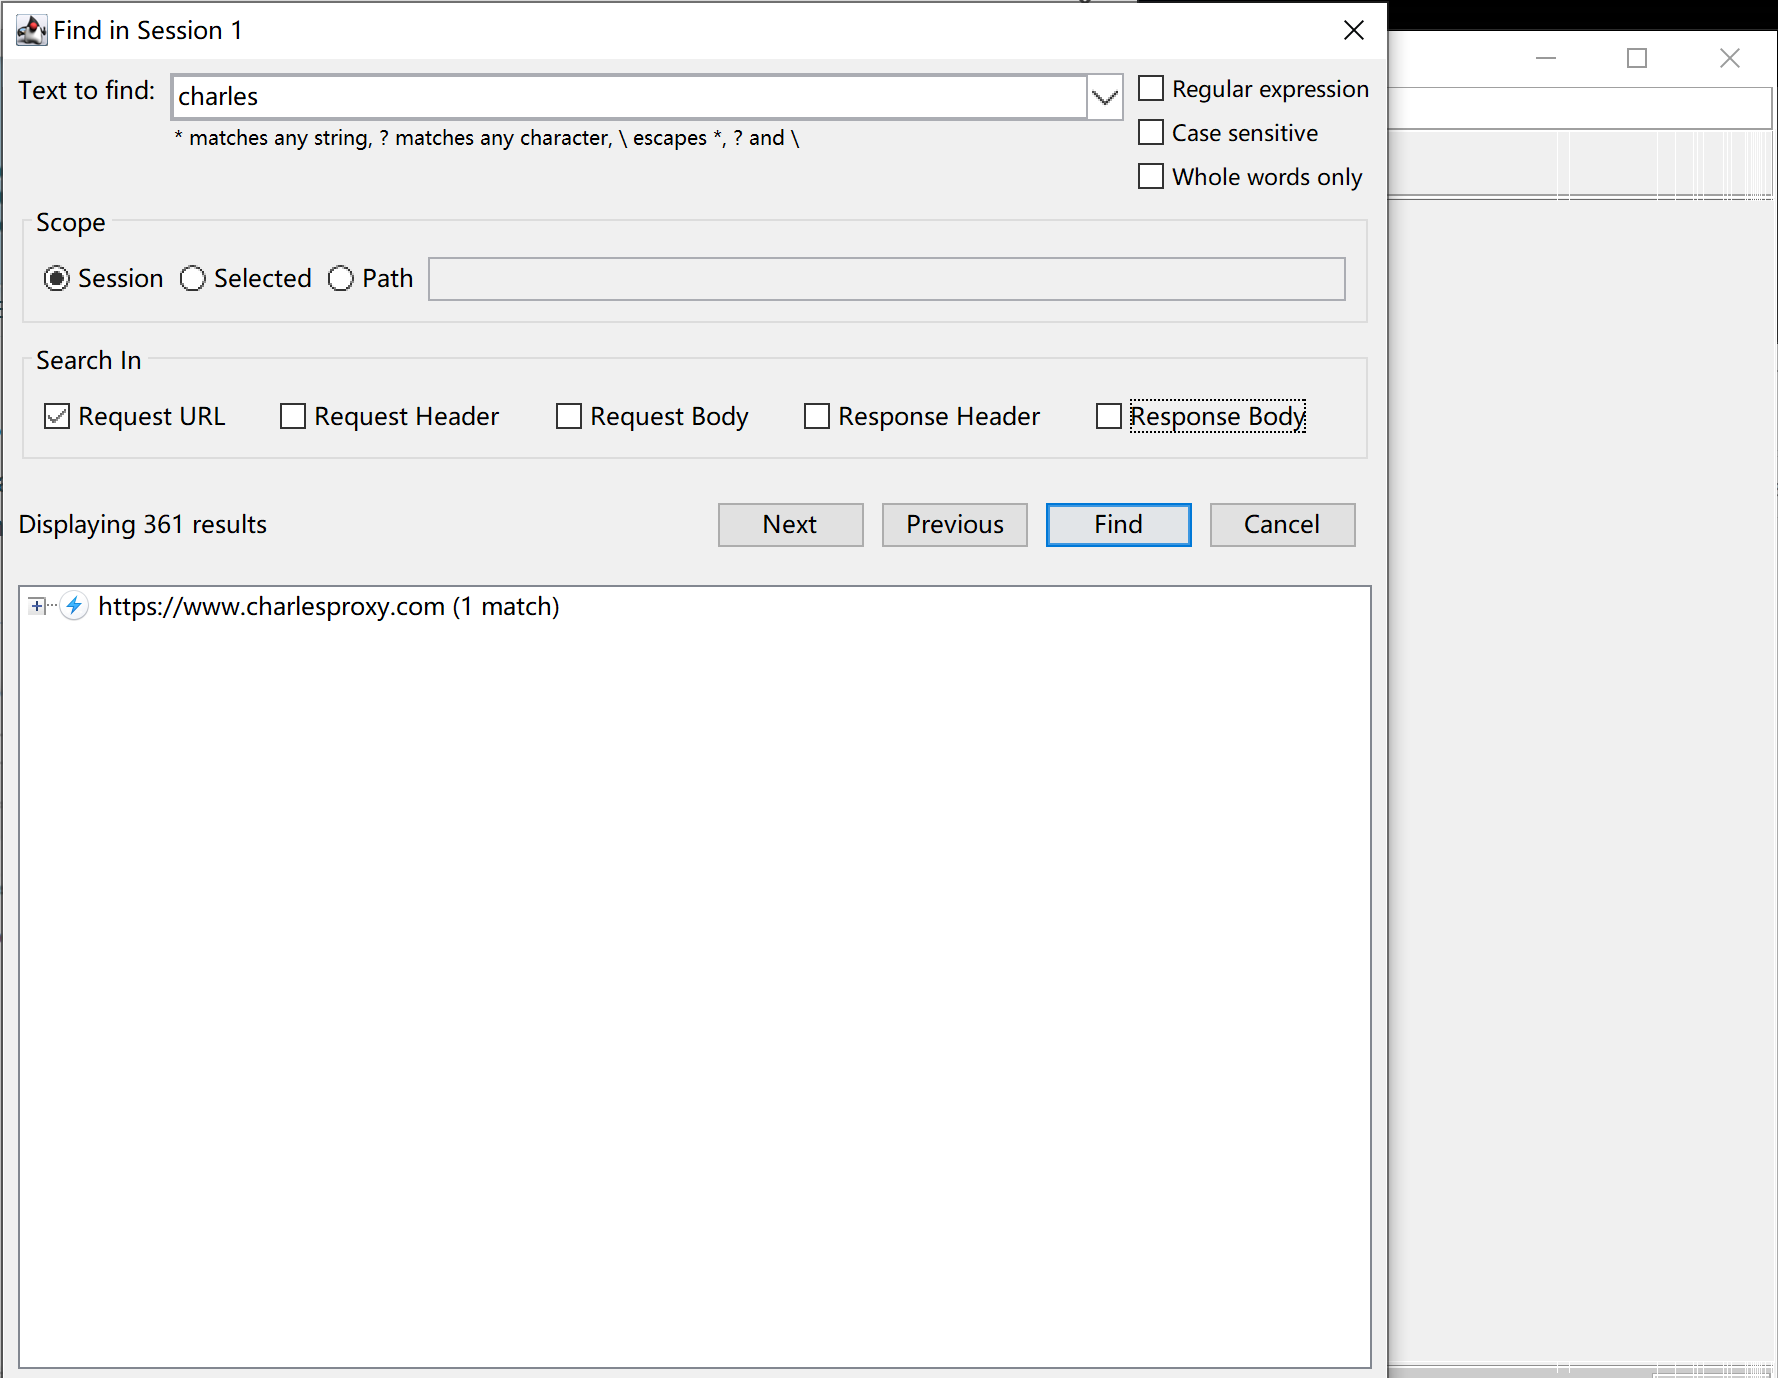1778x1378 pixels.
Task: Click the Text to find input field
Action: [630, 97]
